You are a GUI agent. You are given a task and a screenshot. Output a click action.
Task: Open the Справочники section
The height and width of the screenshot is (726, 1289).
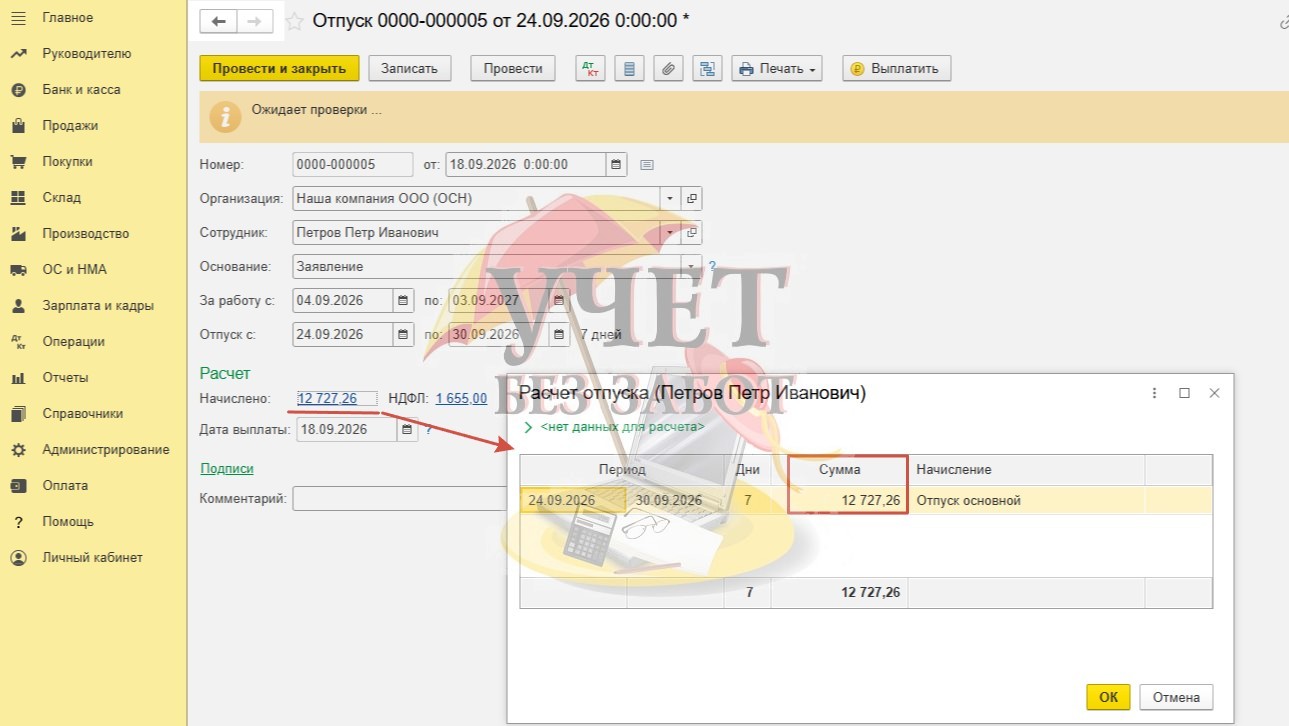coord(82,414)
